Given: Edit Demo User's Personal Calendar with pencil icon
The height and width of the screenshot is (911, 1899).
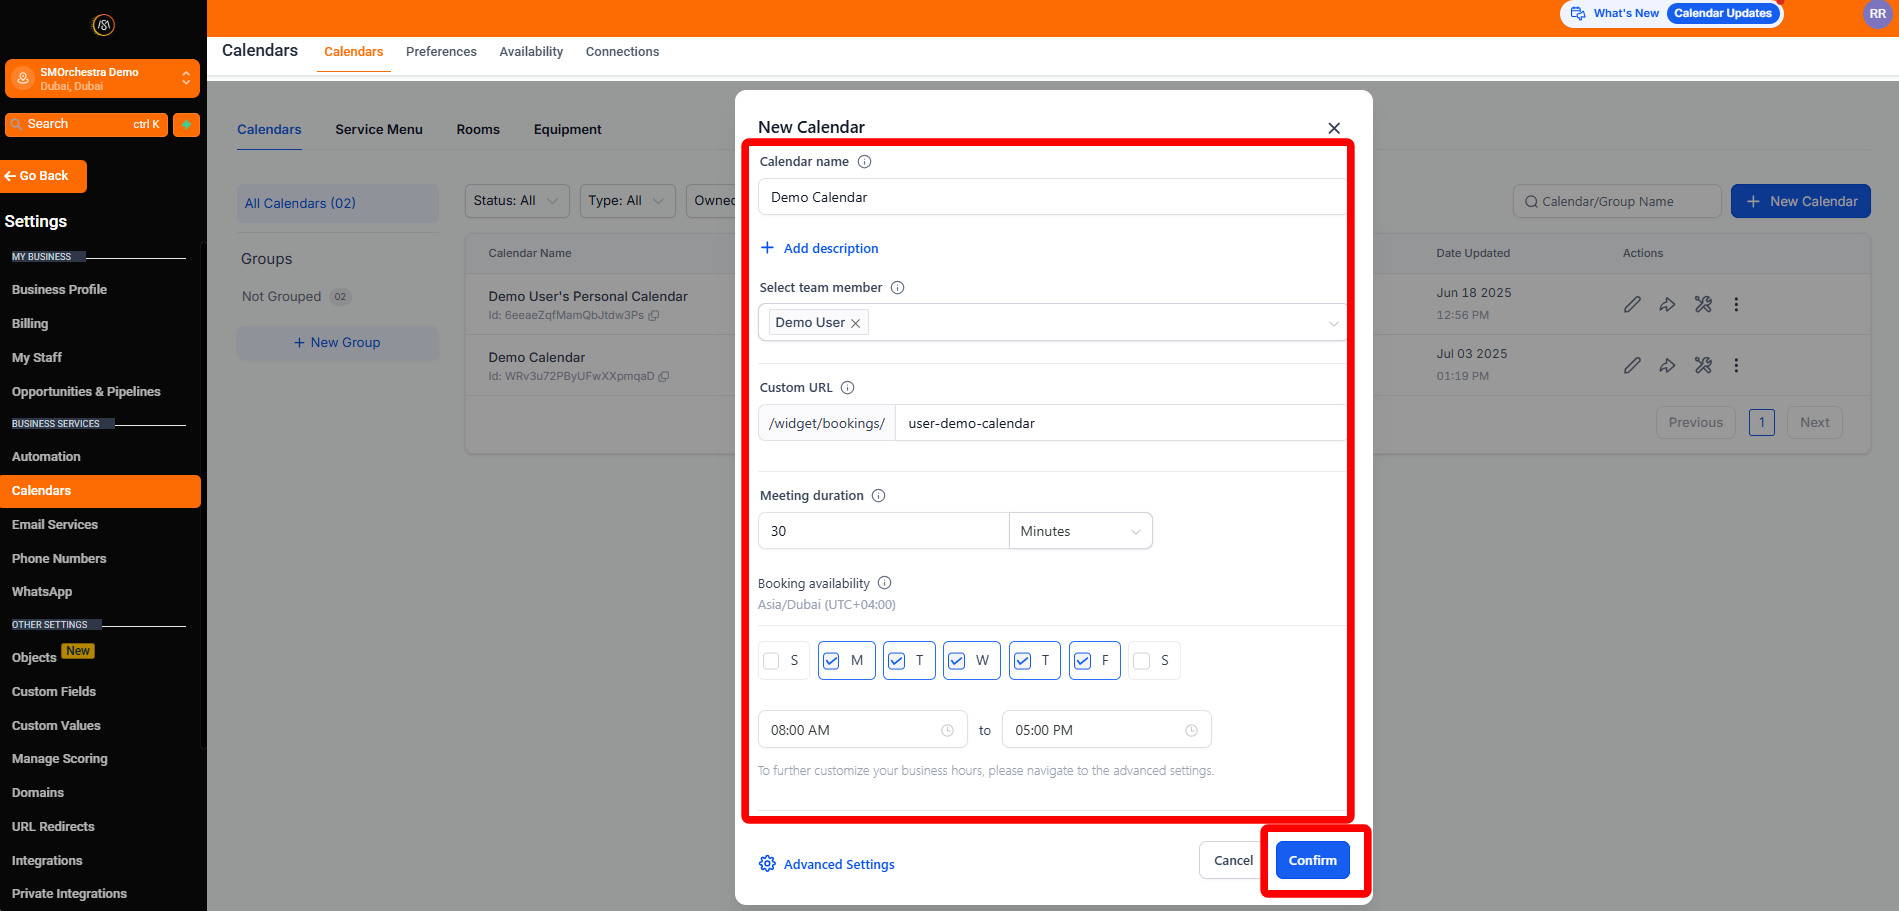Looking at the screenshot, I should [1633, 304].
